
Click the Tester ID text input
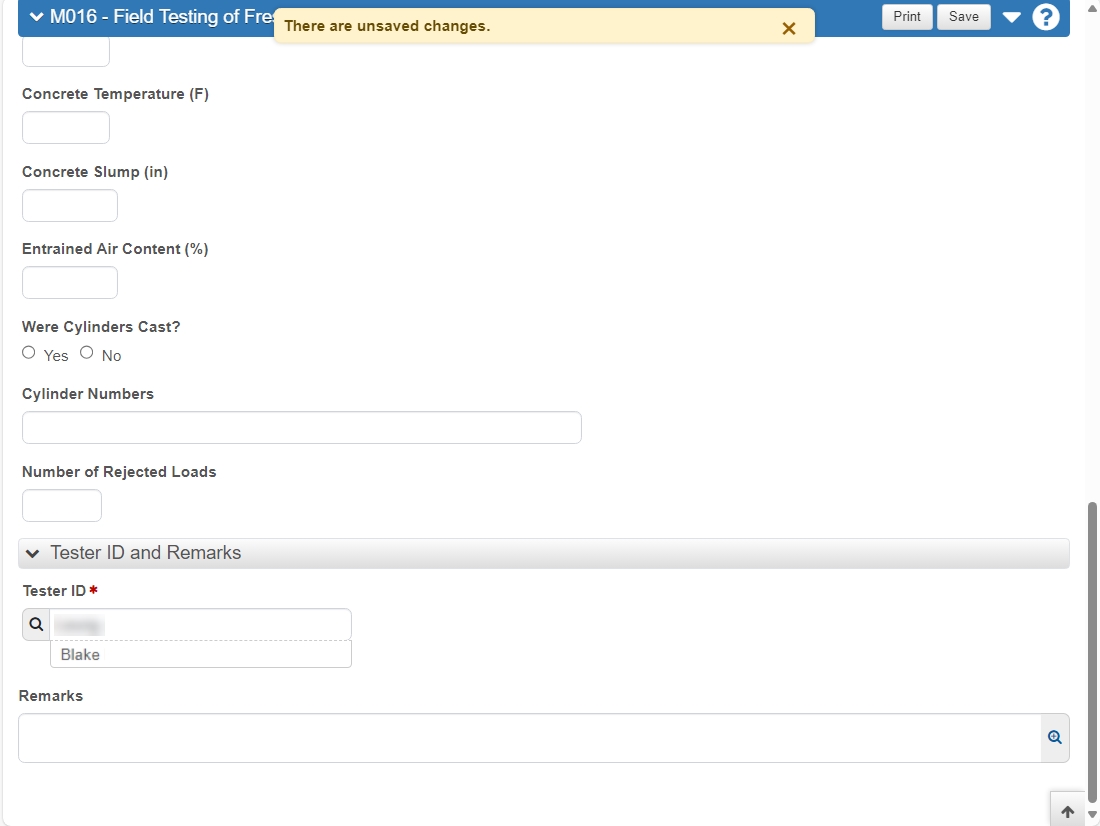point(201,624)
